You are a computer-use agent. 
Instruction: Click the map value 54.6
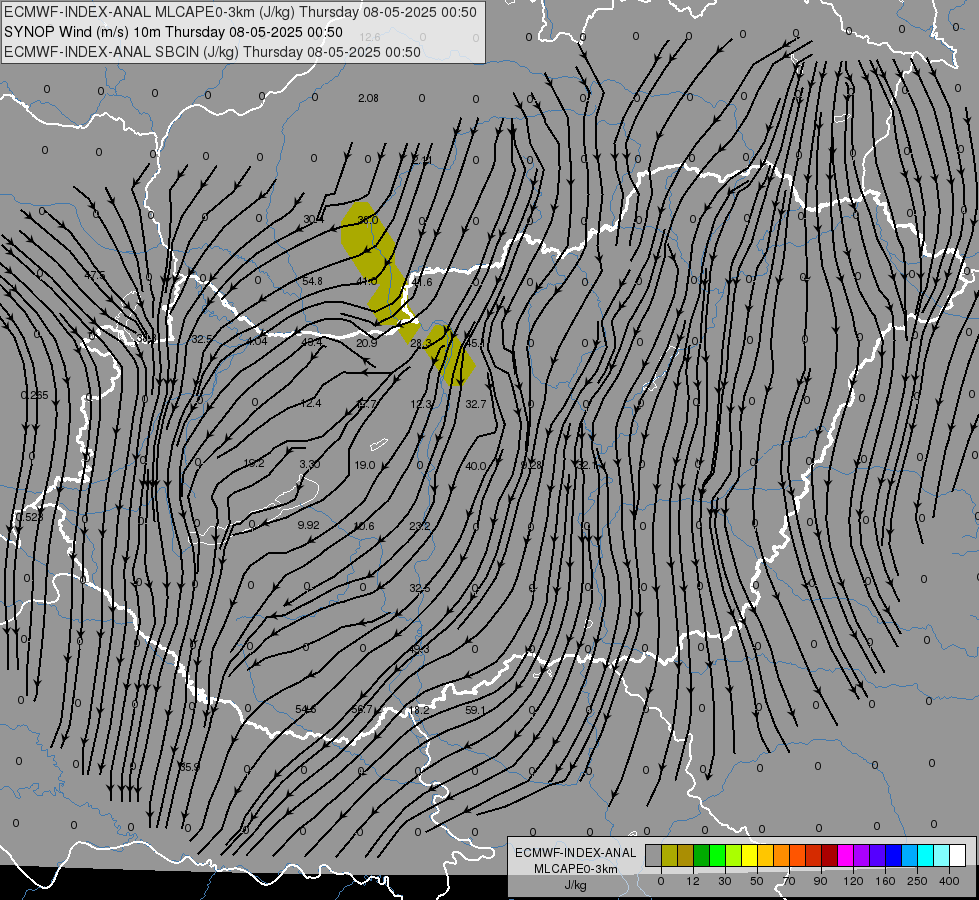click(306, 710)
